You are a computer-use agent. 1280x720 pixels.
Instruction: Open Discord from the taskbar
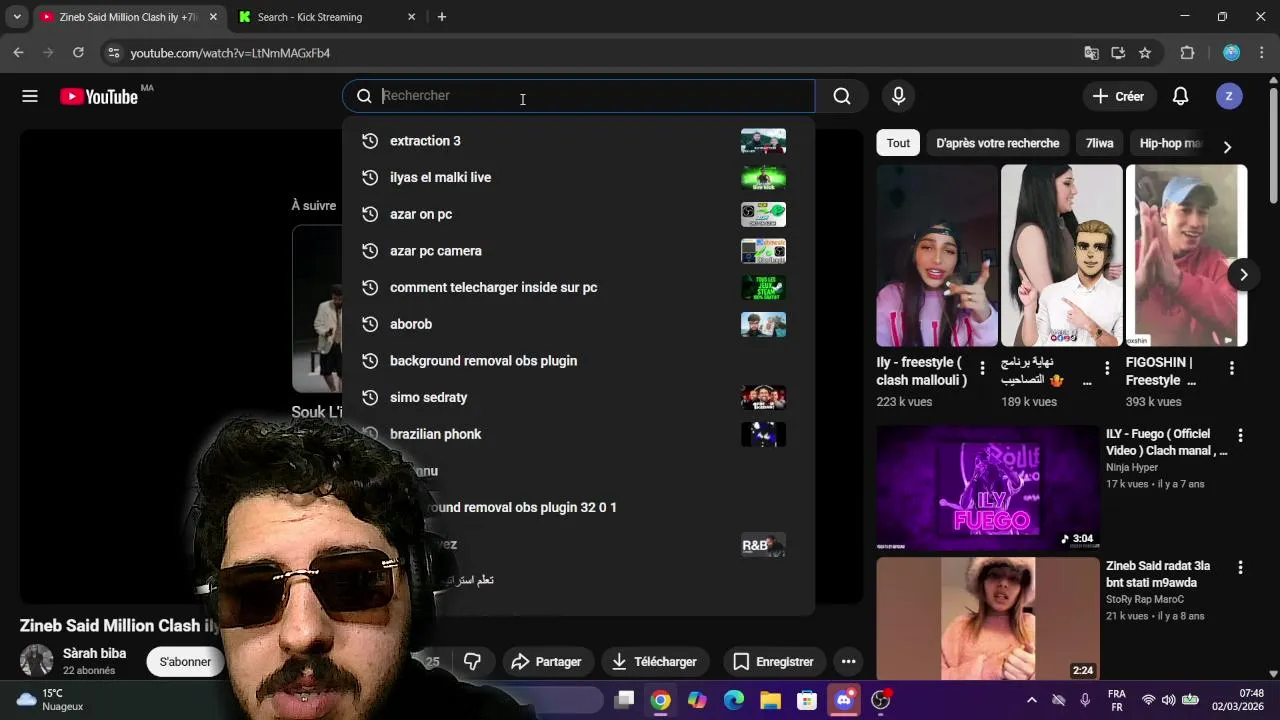click(x=844, y=700)
